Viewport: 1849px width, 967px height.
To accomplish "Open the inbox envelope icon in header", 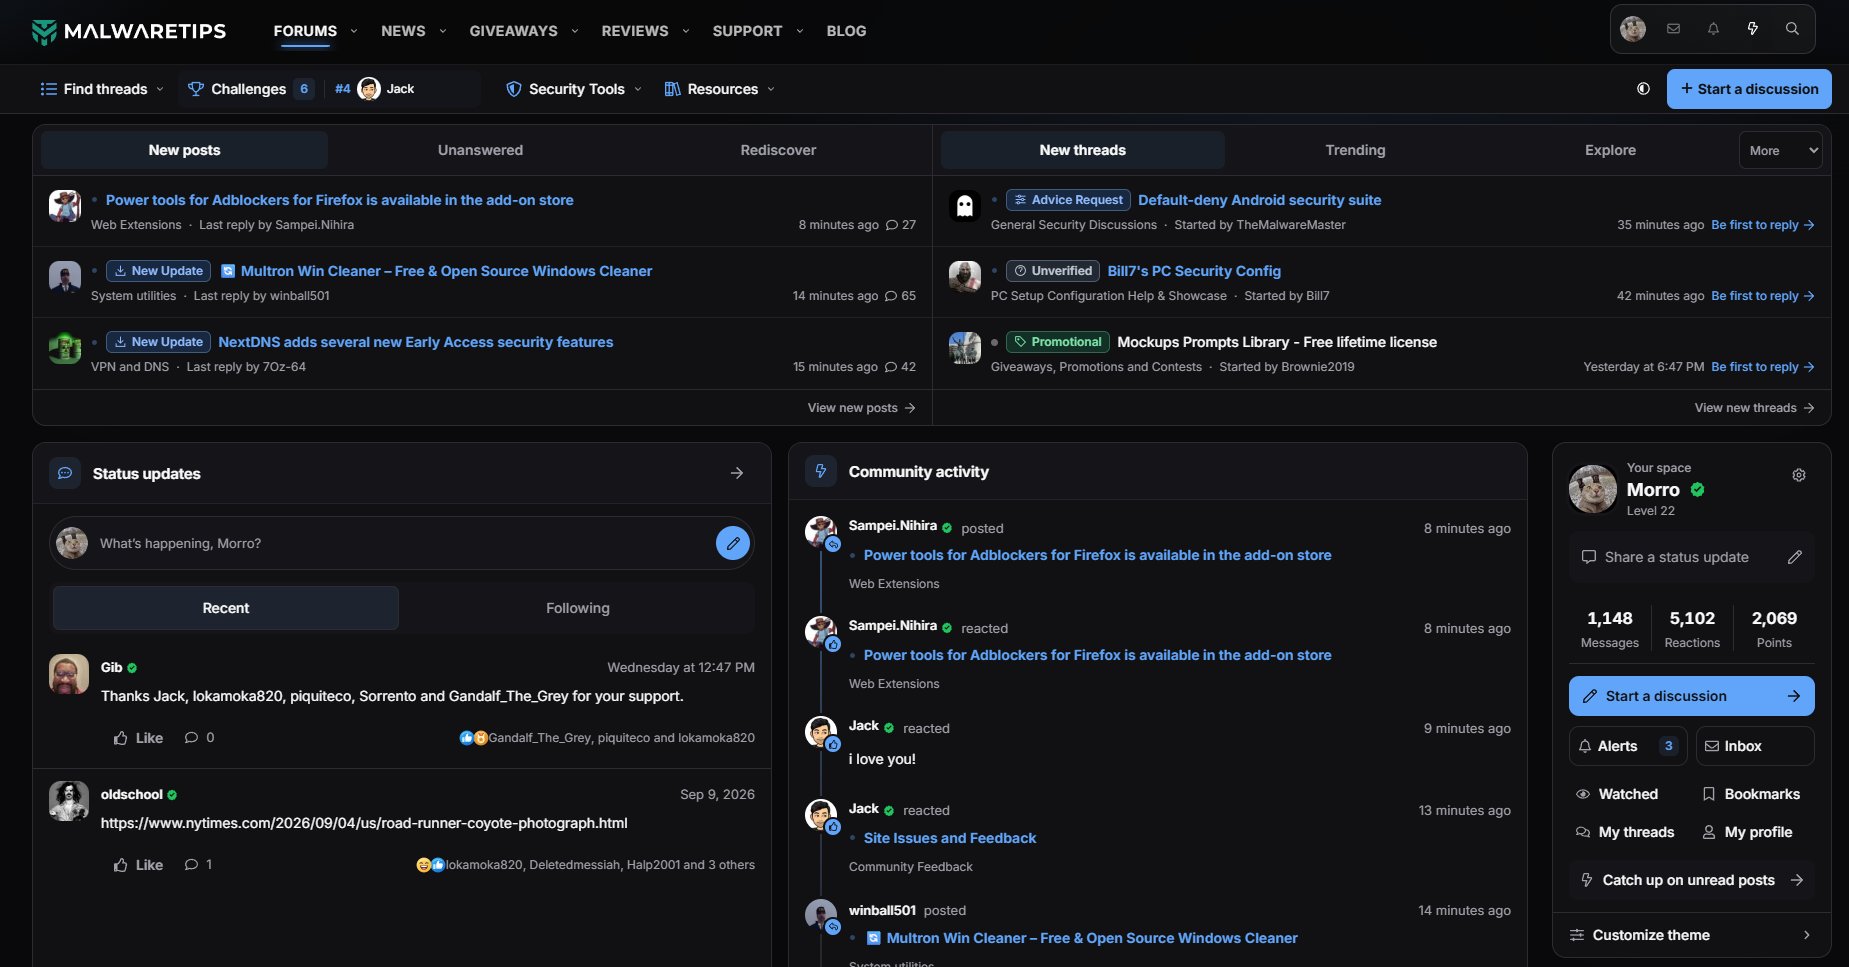I will [x=1673, y=29].
